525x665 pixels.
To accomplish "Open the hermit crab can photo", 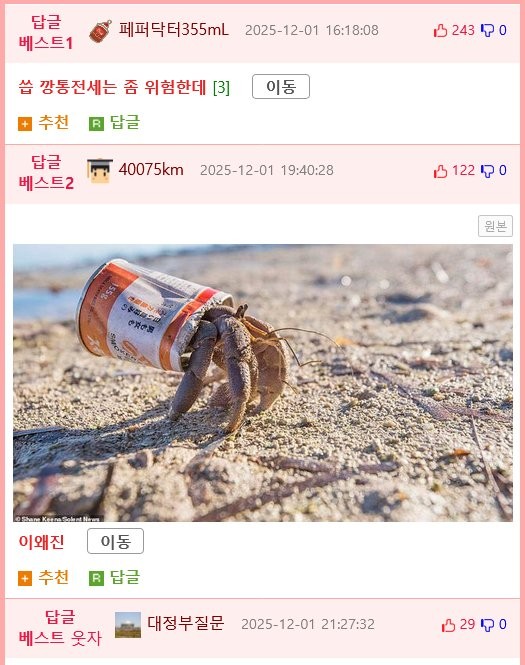I will 263,383.
